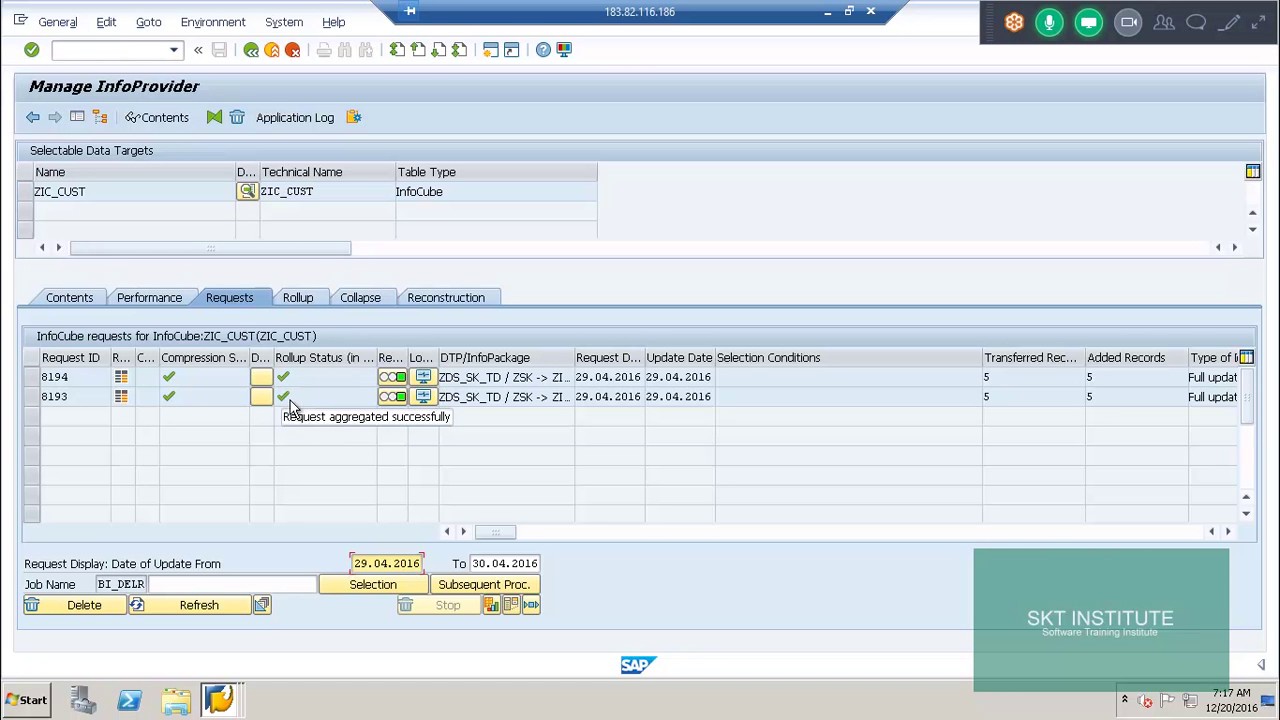The height and width of the screenshot is (720, 1280).
Task: Click the traffic light status for request 8193
Action: point(392,397)
